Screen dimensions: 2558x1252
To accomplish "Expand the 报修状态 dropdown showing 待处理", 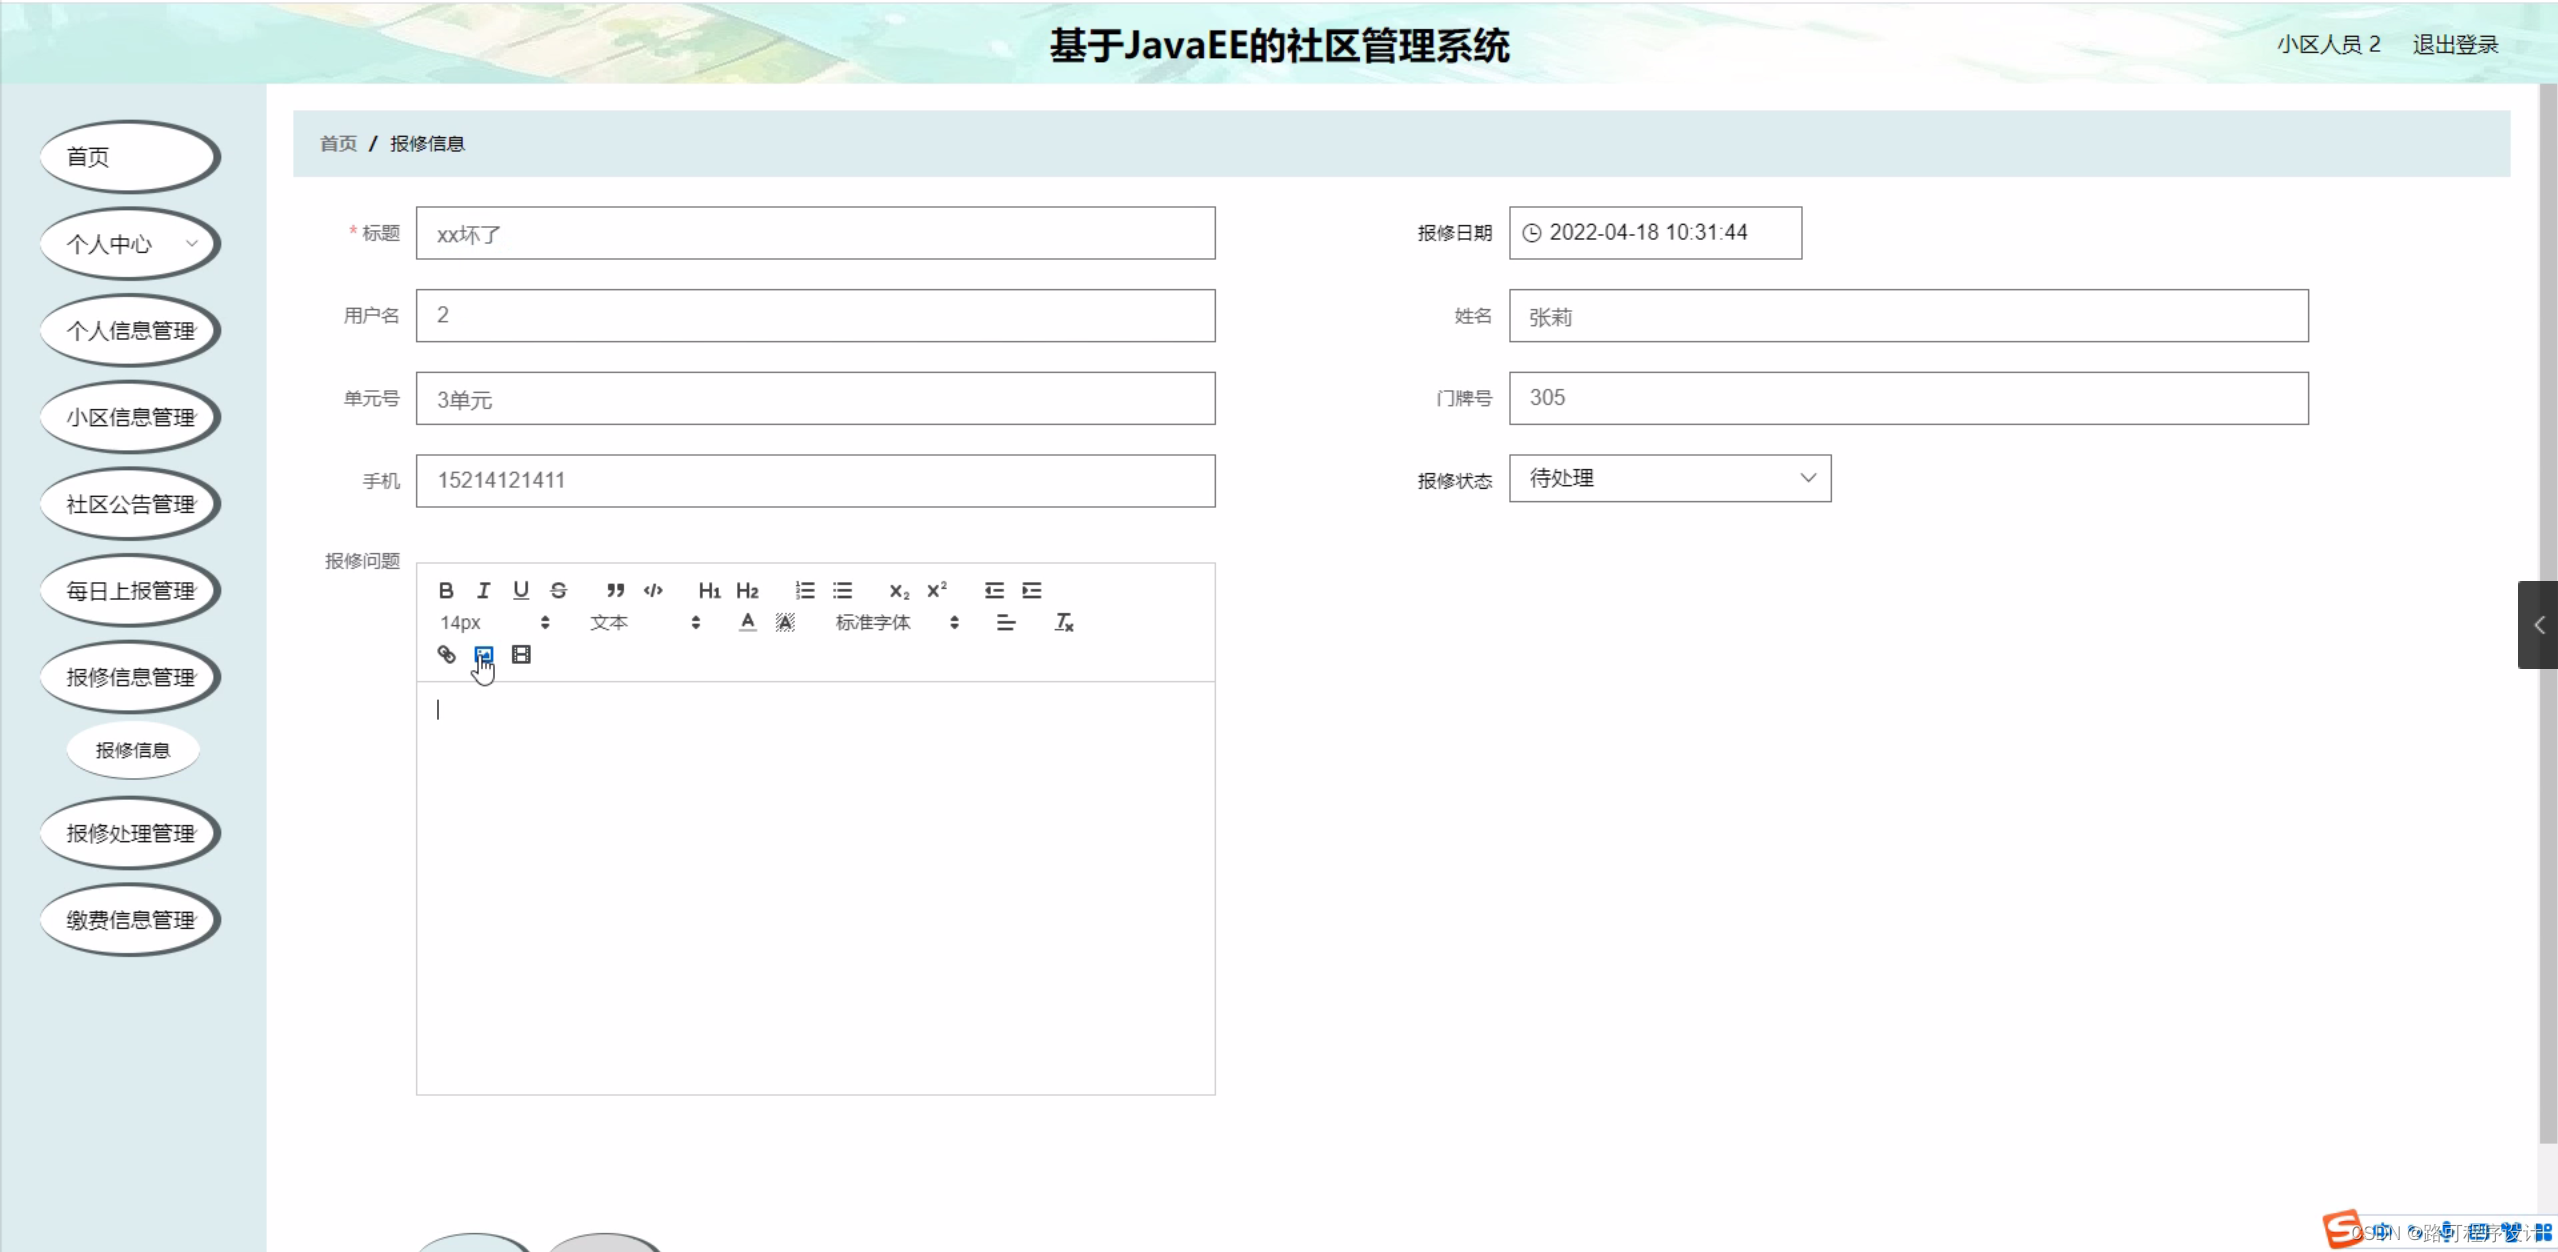I will [1669, 478].
